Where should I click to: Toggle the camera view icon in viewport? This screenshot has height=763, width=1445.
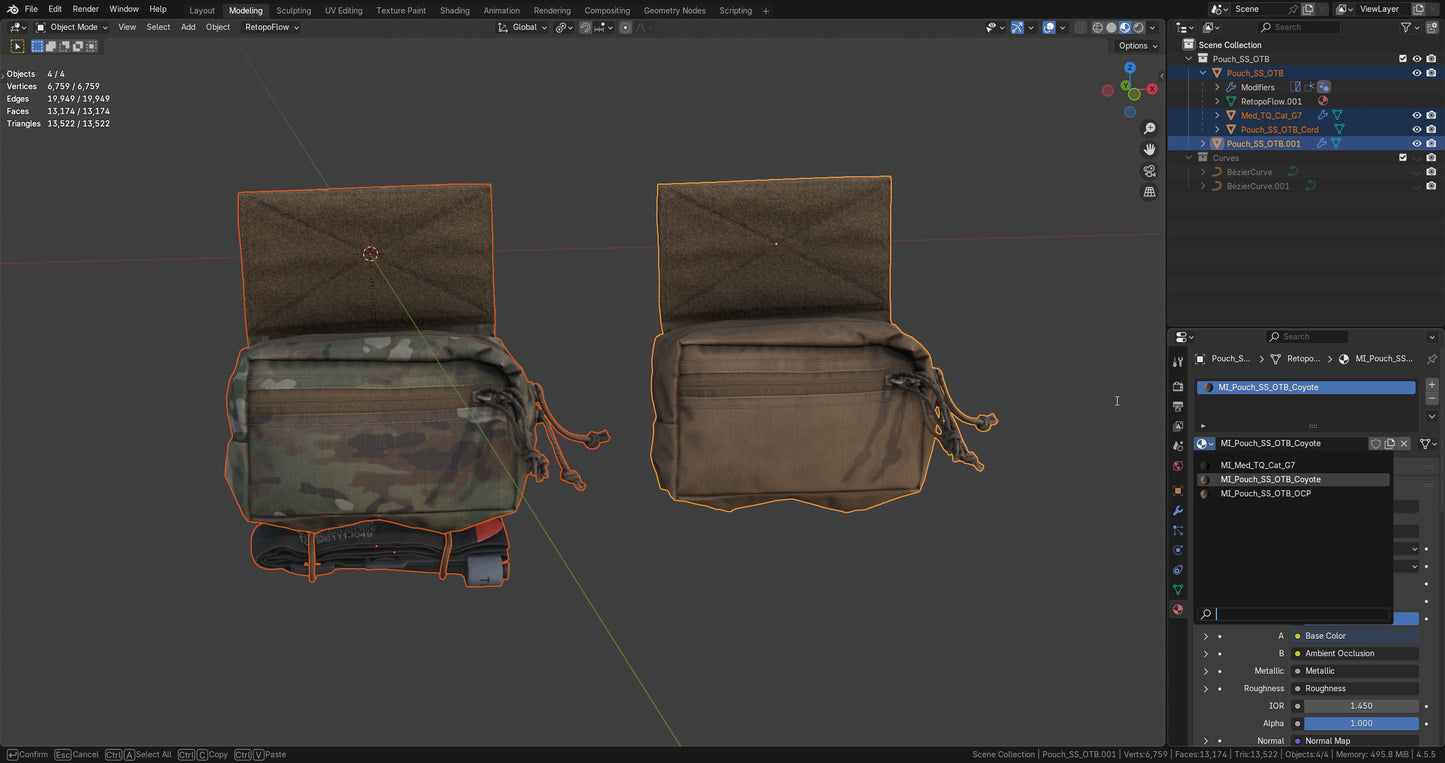pyautogui.click(x=1150, y=170)
